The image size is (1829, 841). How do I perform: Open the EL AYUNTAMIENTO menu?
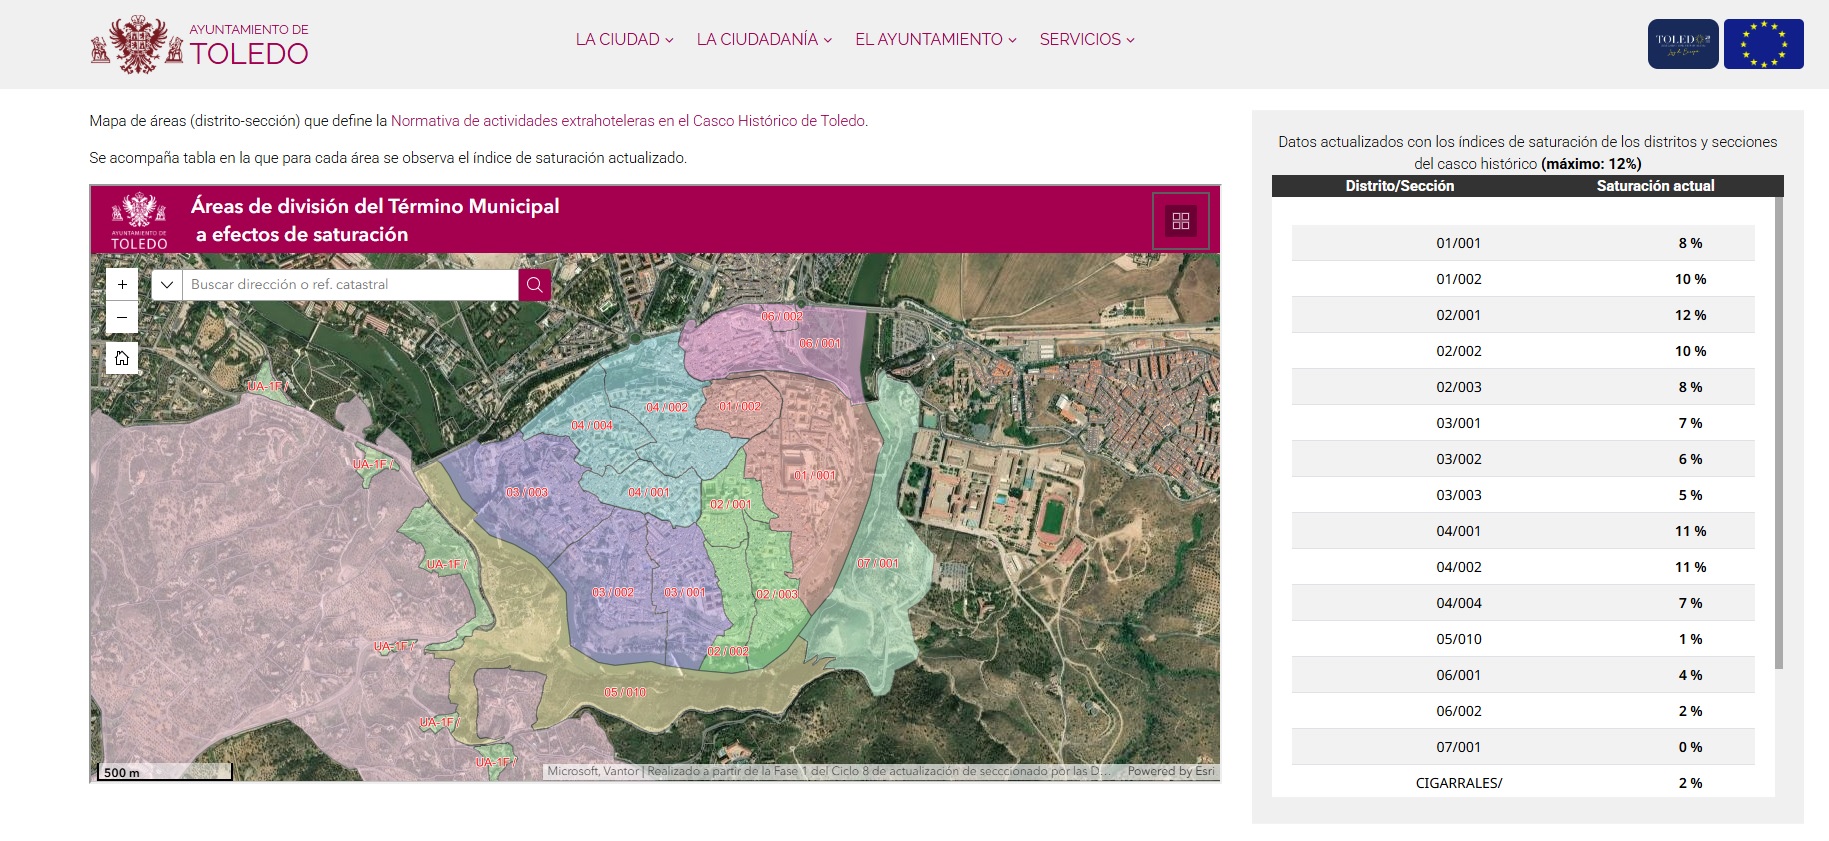tap(935, 40)
